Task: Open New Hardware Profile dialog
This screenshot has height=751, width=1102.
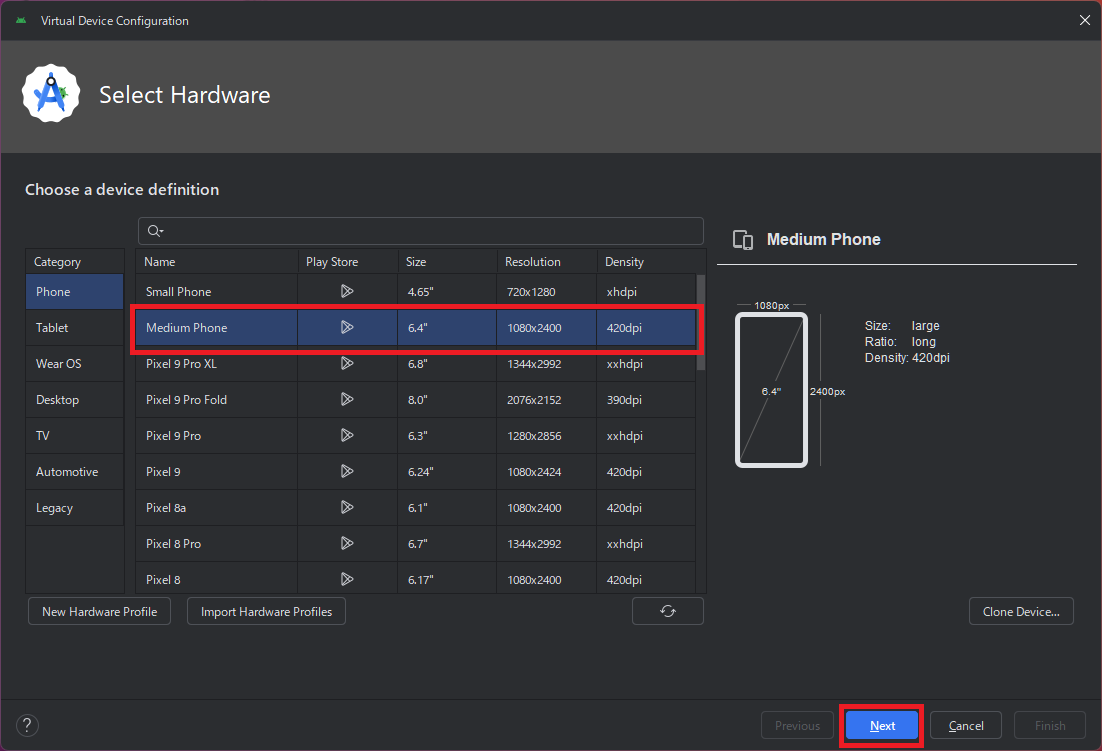Action: coord(99,611)
